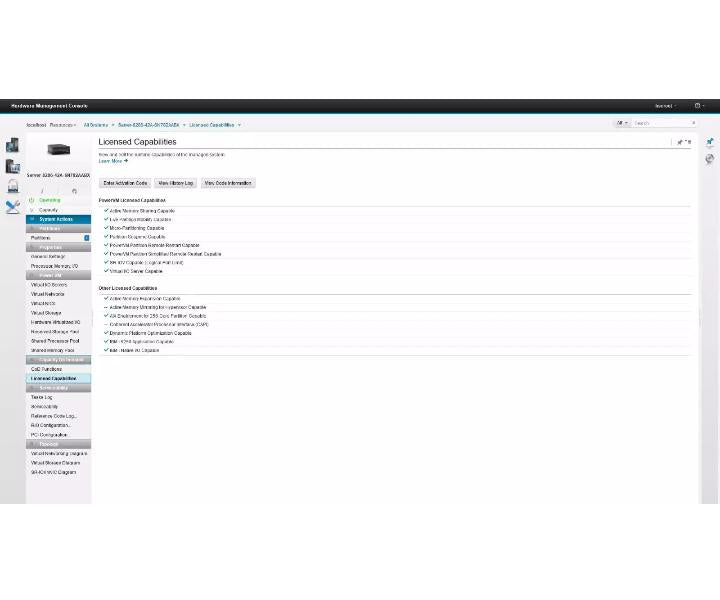Collapse the Partitions section header
Screen dimensions: 720x600
[x=58, y=229]
